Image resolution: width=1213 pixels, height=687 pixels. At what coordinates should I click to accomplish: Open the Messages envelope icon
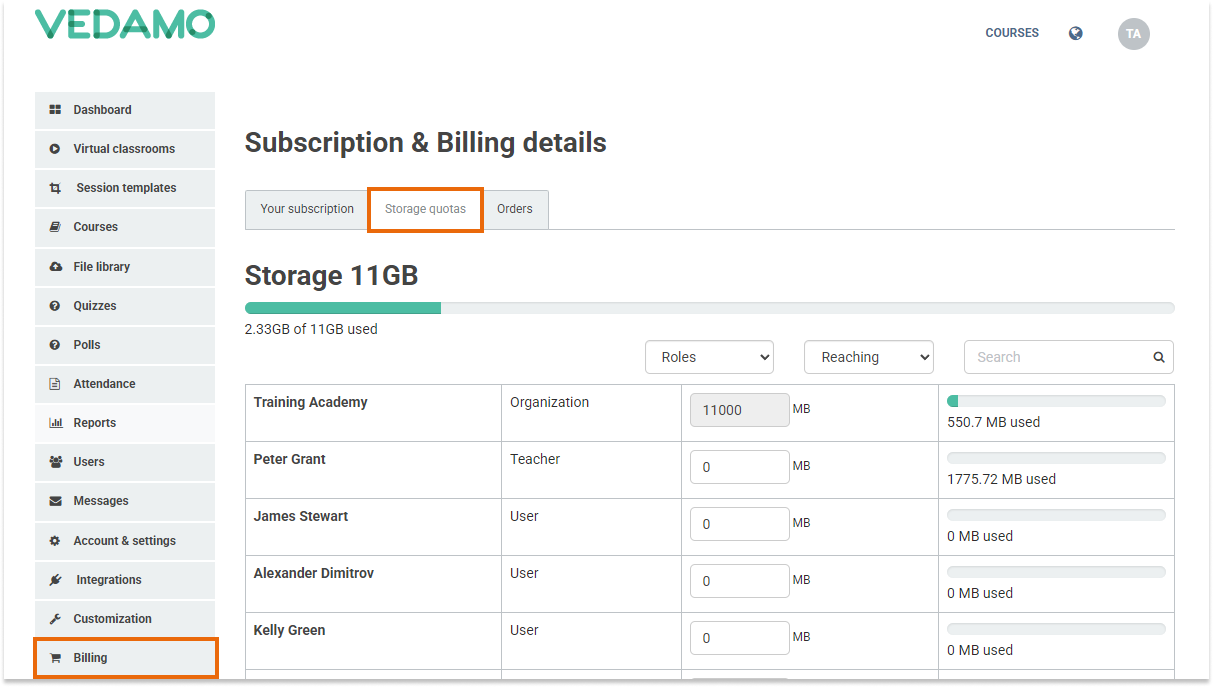coord(55,501)
